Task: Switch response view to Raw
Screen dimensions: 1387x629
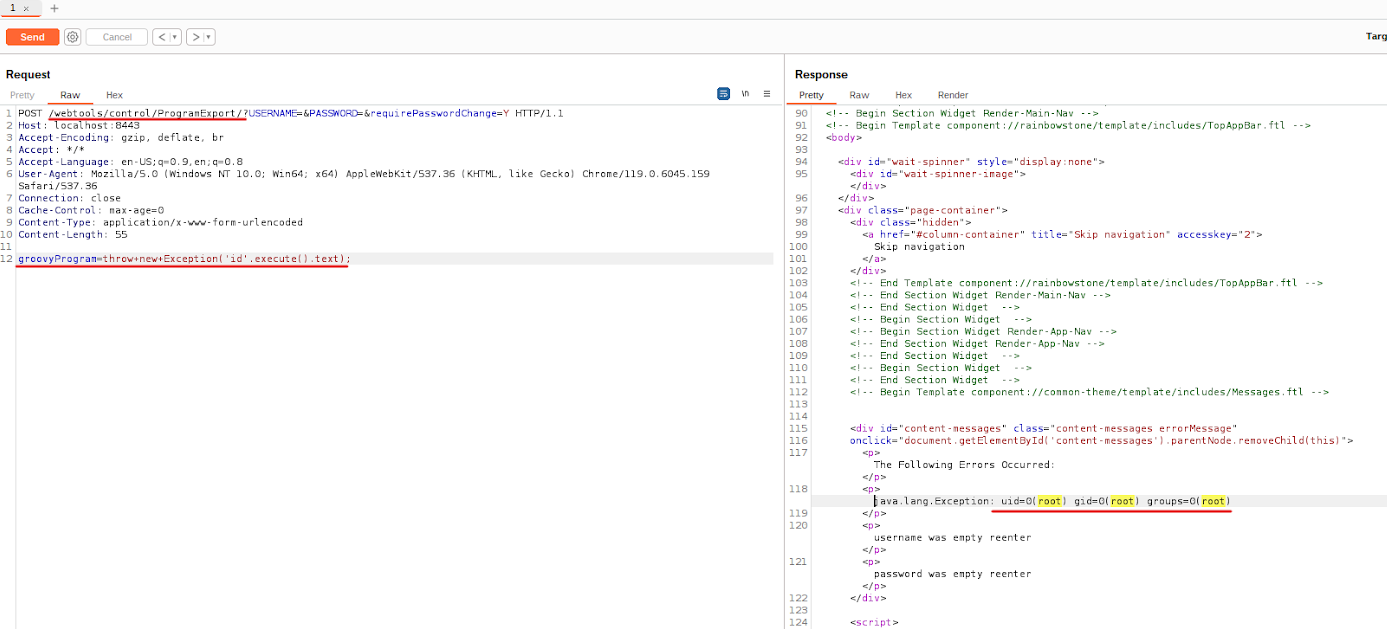Action: 859,95
